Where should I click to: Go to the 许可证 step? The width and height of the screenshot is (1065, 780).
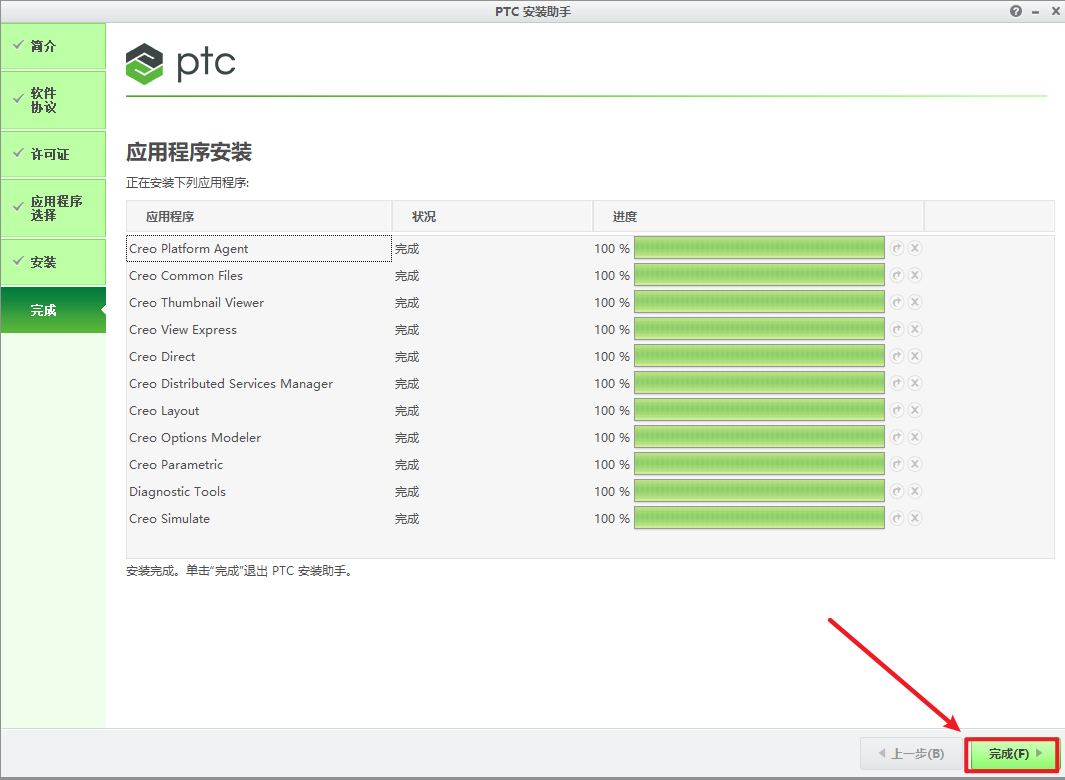click(53, 154)
